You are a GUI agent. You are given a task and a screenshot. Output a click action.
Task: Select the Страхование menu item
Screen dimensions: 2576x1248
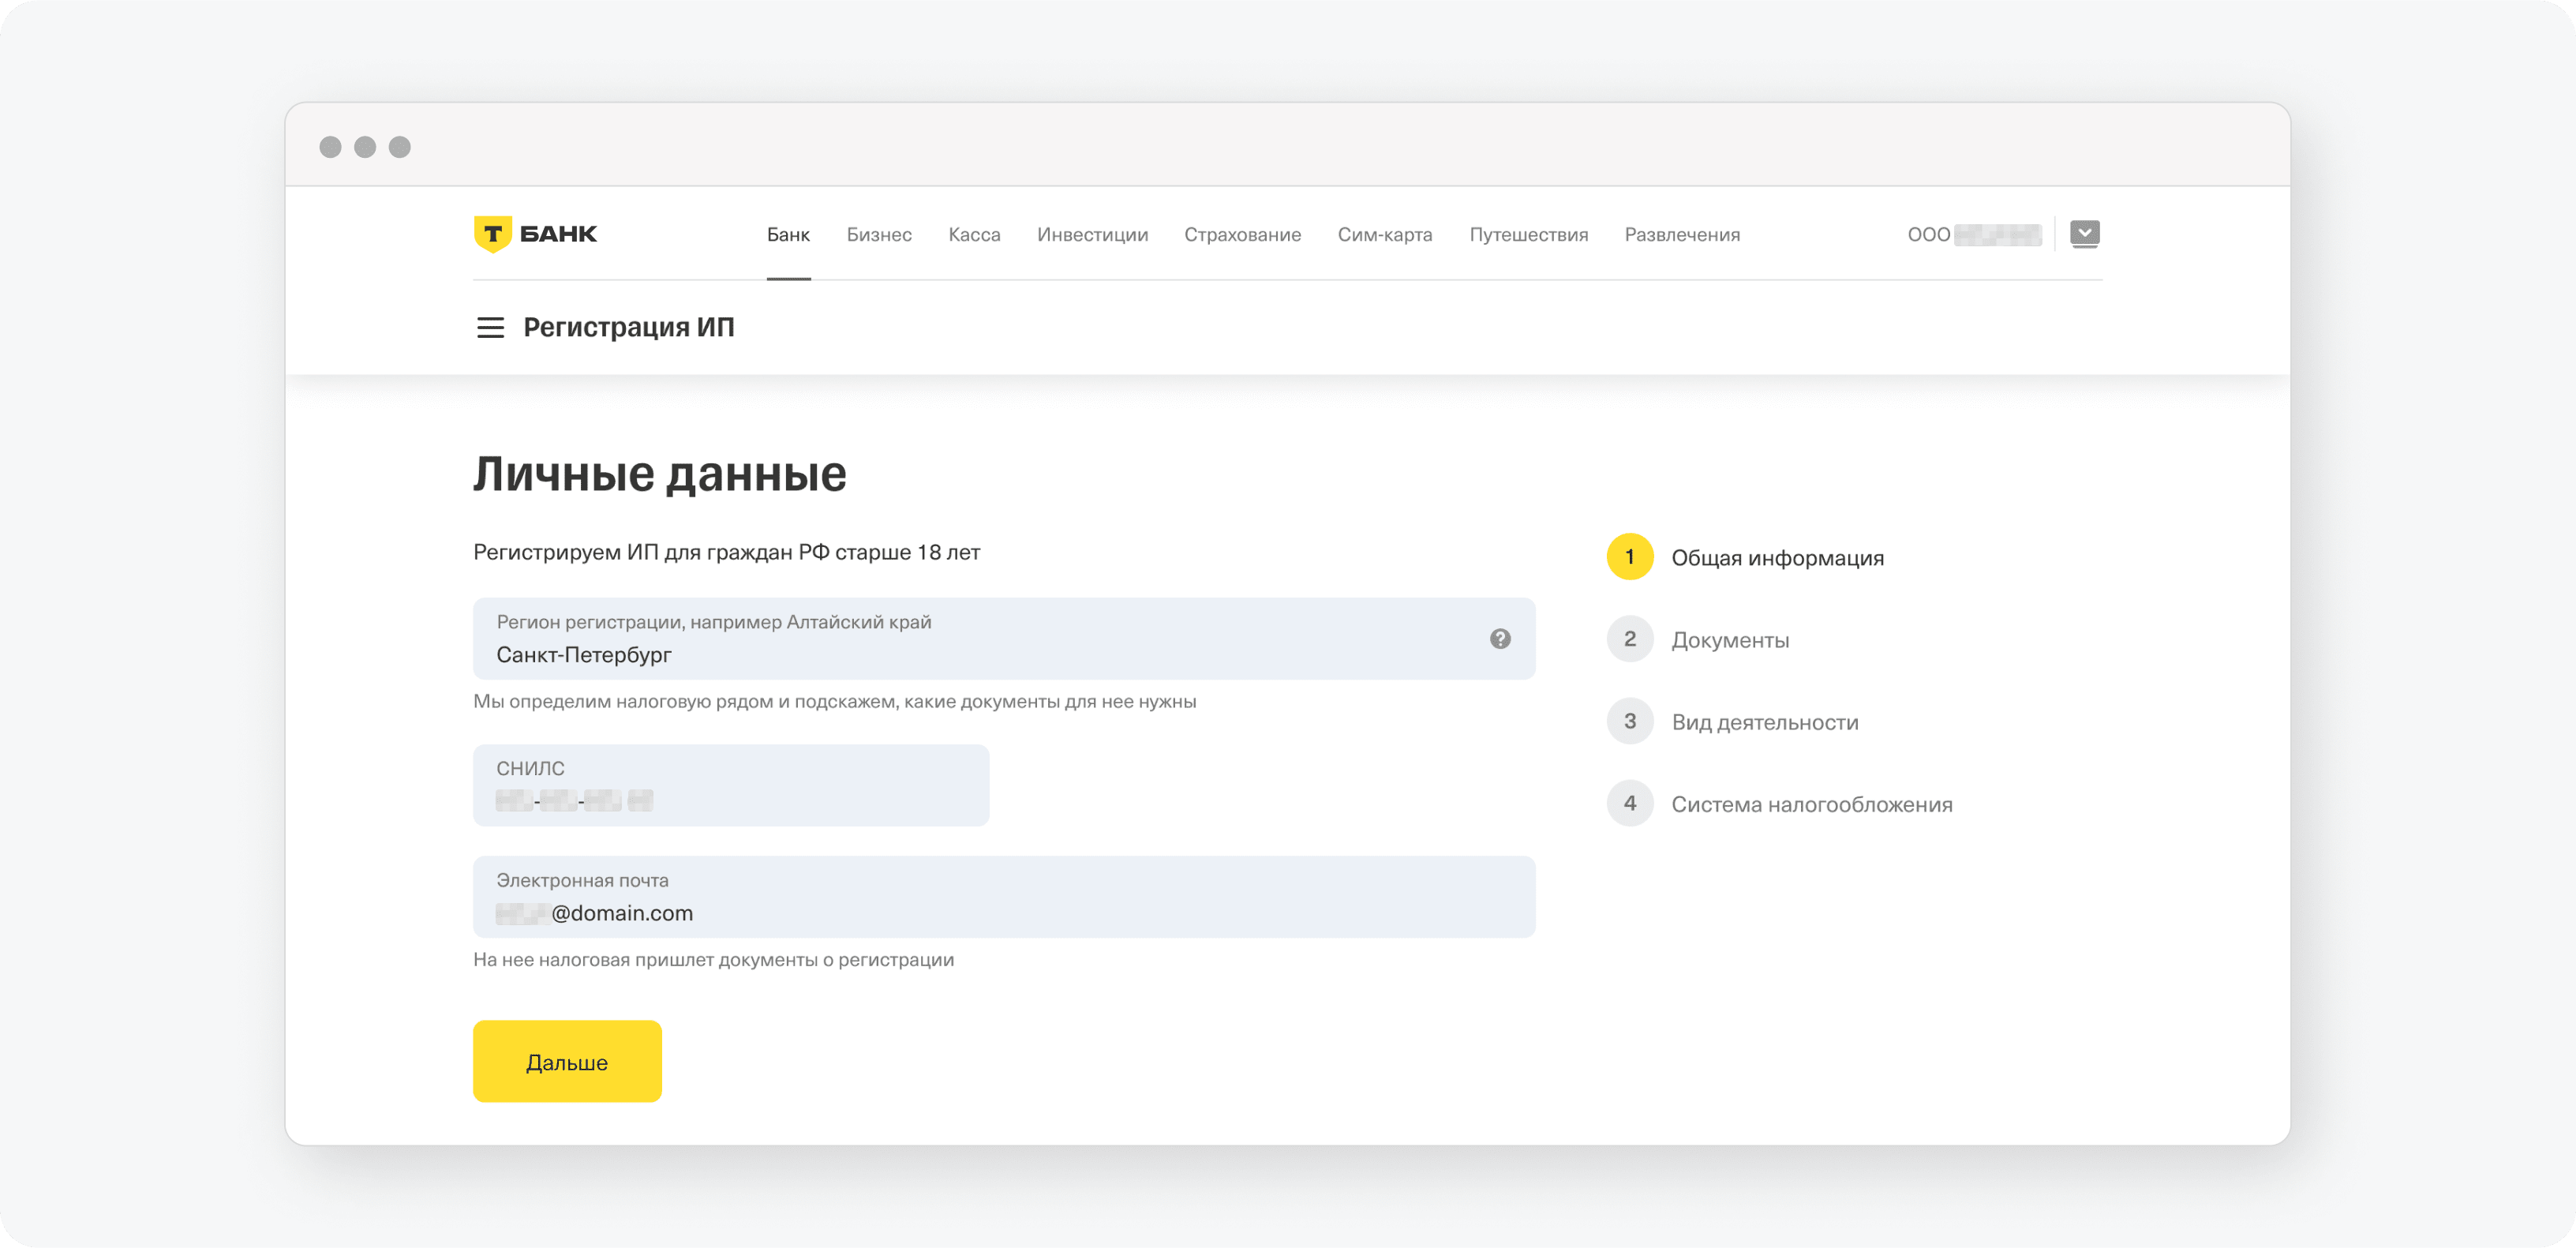[1242, 235]
